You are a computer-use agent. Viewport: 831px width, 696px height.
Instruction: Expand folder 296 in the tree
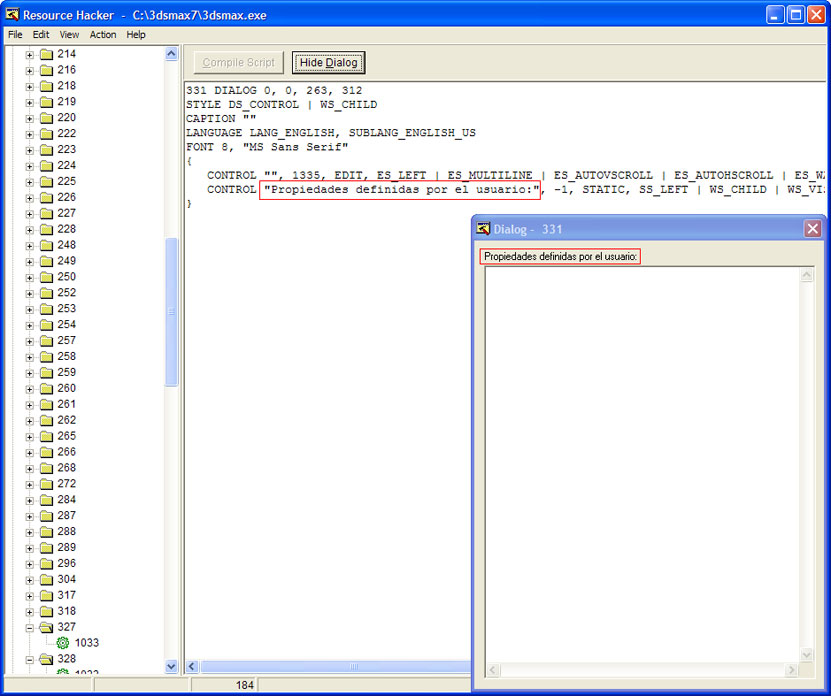(x=30, y=564)
